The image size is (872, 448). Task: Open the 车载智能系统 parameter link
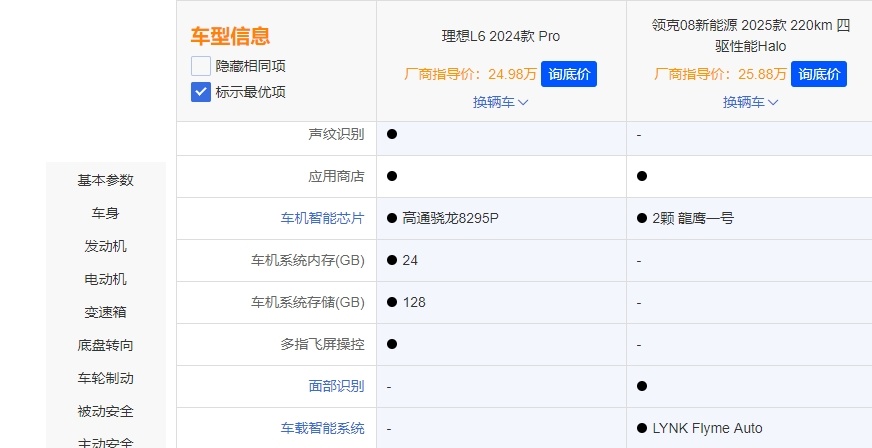[x=323, y=428]
